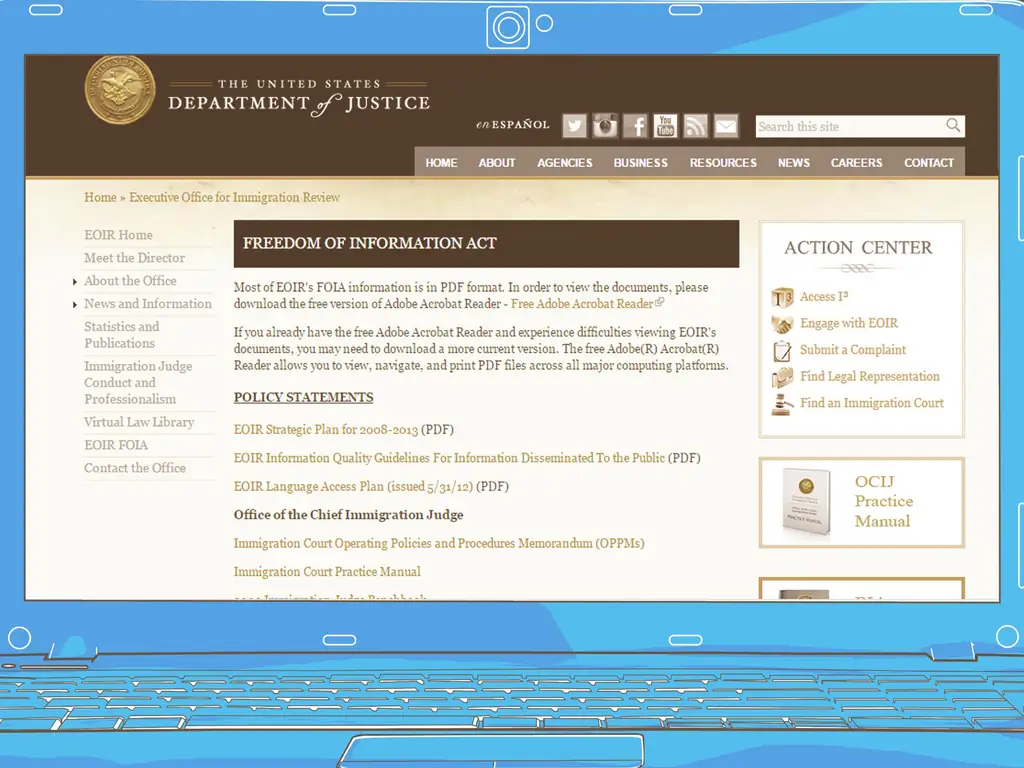Open the Instagram icon in header
The width and height of the screenshot is (1024, 768).
click(604, 126)
